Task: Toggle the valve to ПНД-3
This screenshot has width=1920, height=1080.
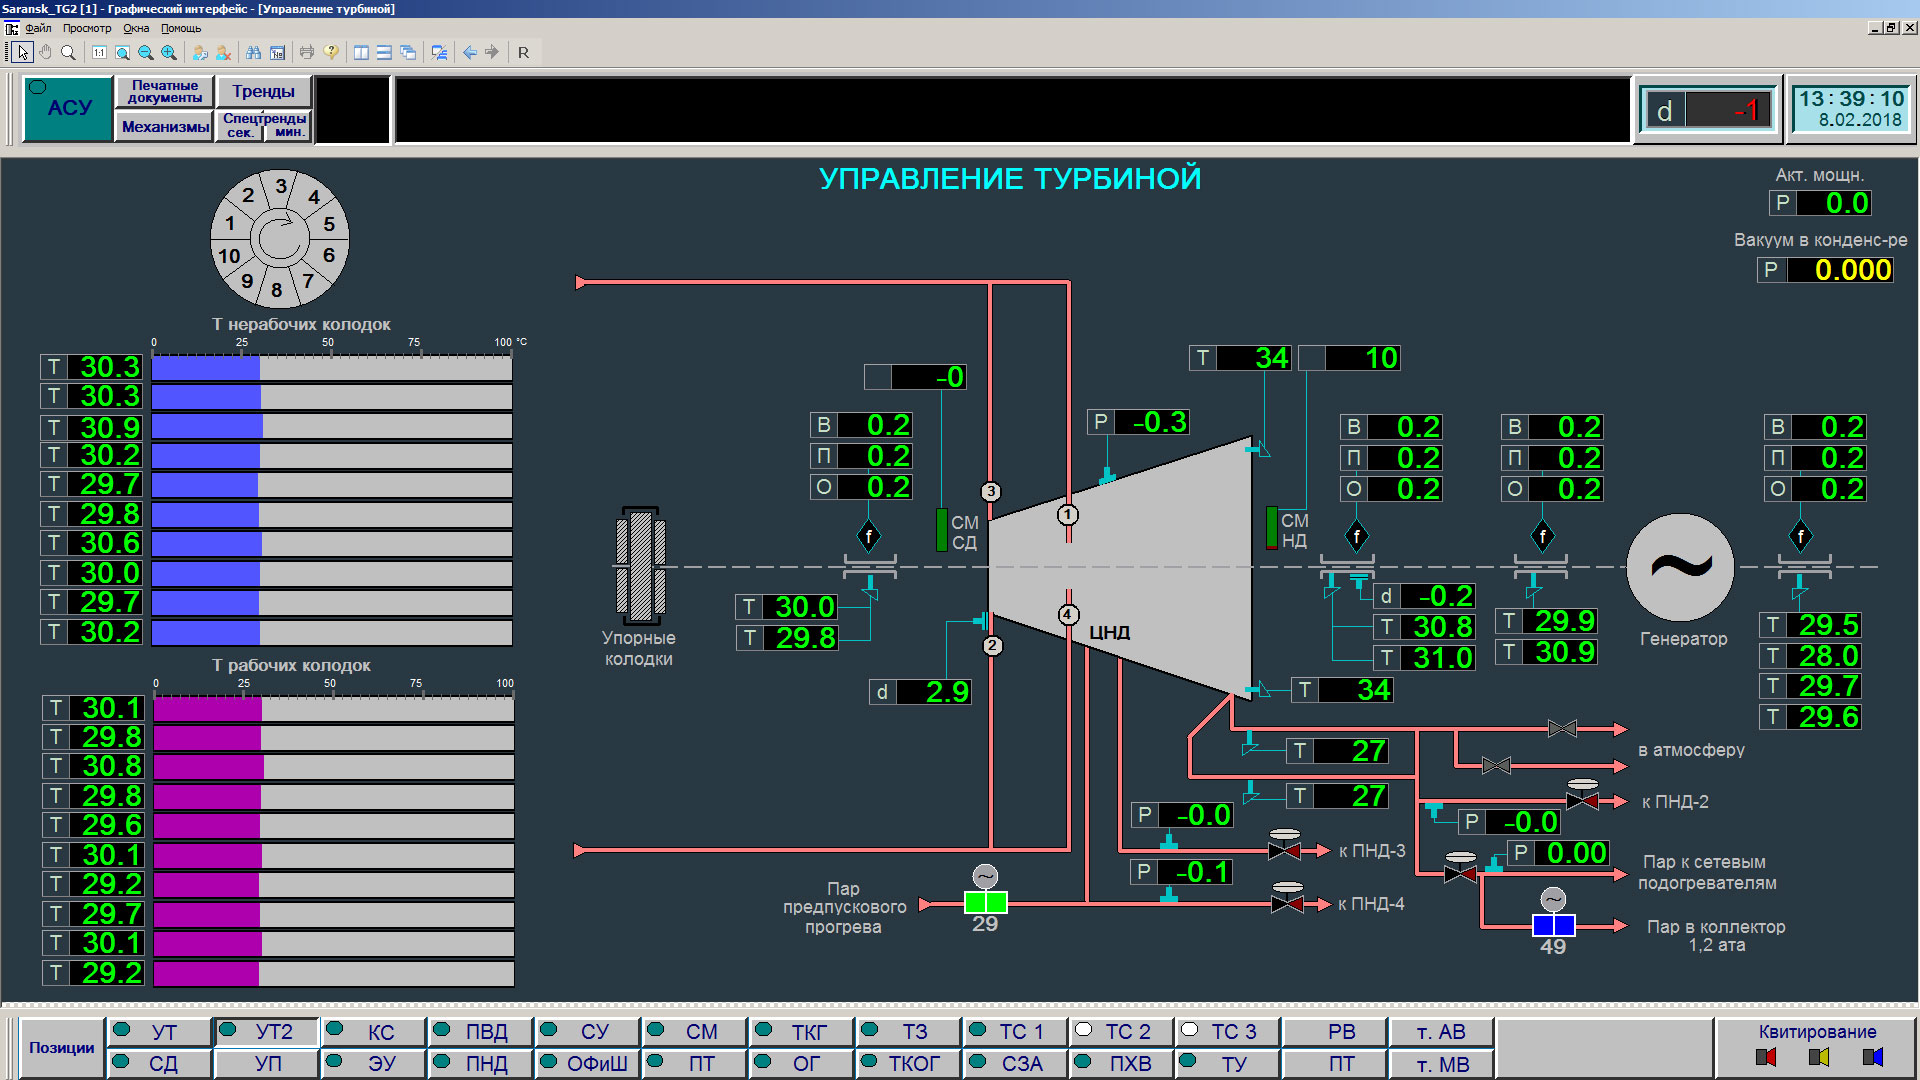Action: (1284, 851)
